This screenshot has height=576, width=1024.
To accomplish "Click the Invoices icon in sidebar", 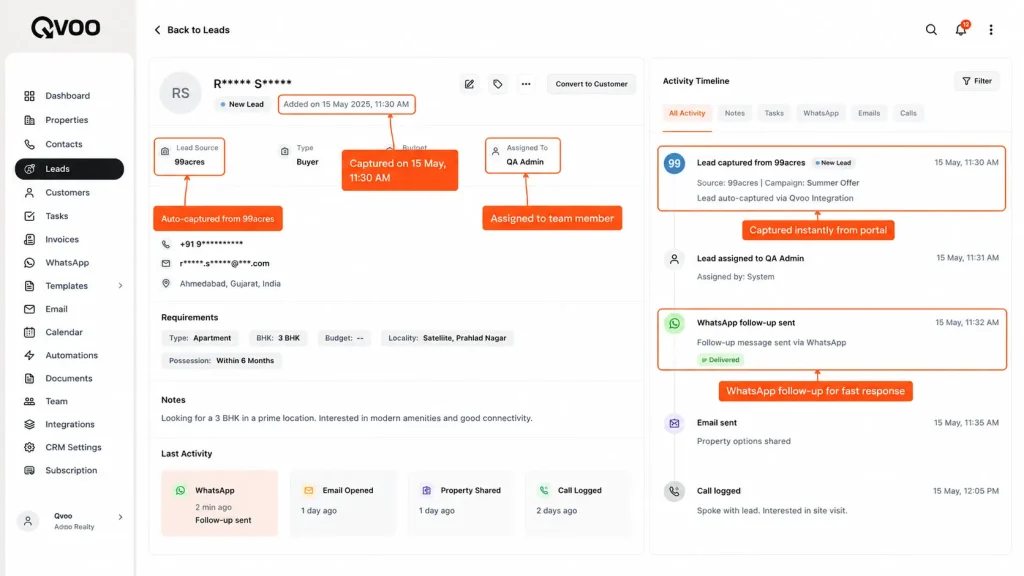I will tap(29, 240).
